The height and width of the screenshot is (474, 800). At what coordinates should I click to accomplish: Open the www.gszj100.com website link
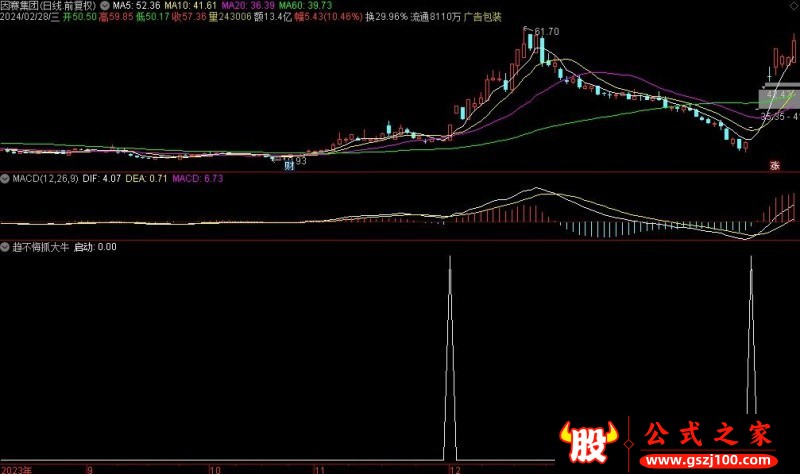[714, 462]
